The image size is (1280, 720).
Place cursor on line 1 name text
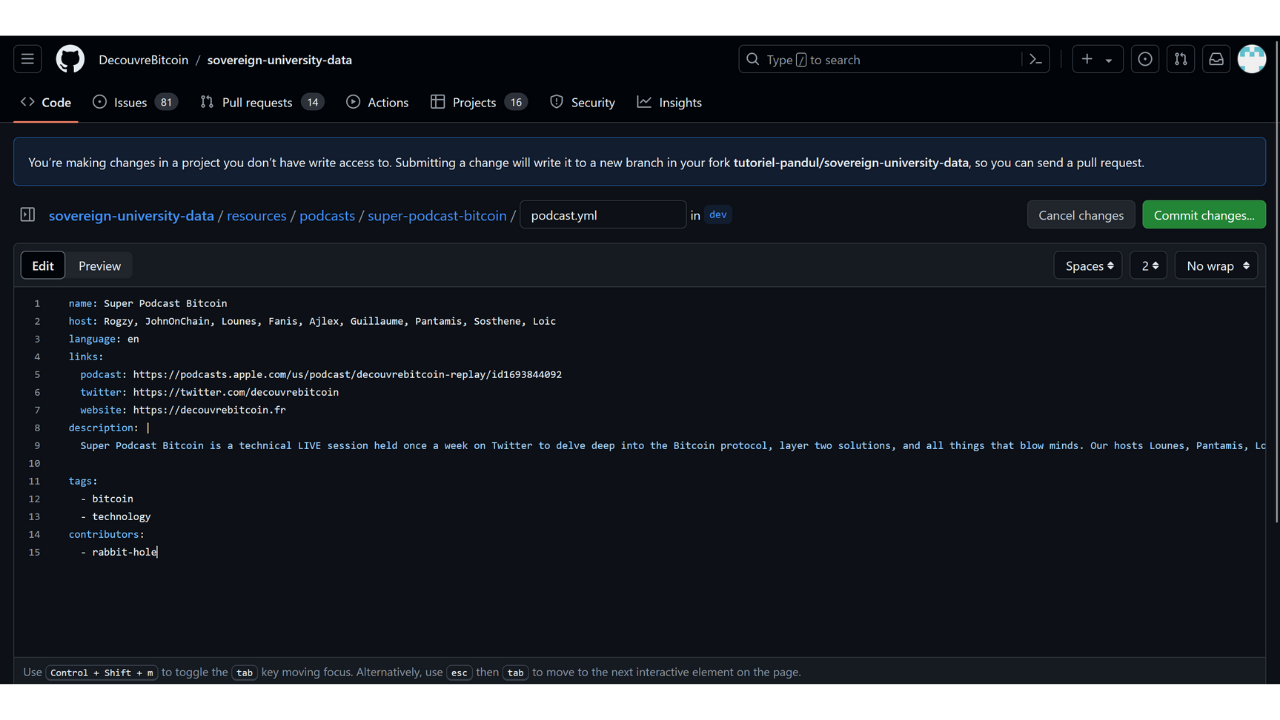(148, 303)
